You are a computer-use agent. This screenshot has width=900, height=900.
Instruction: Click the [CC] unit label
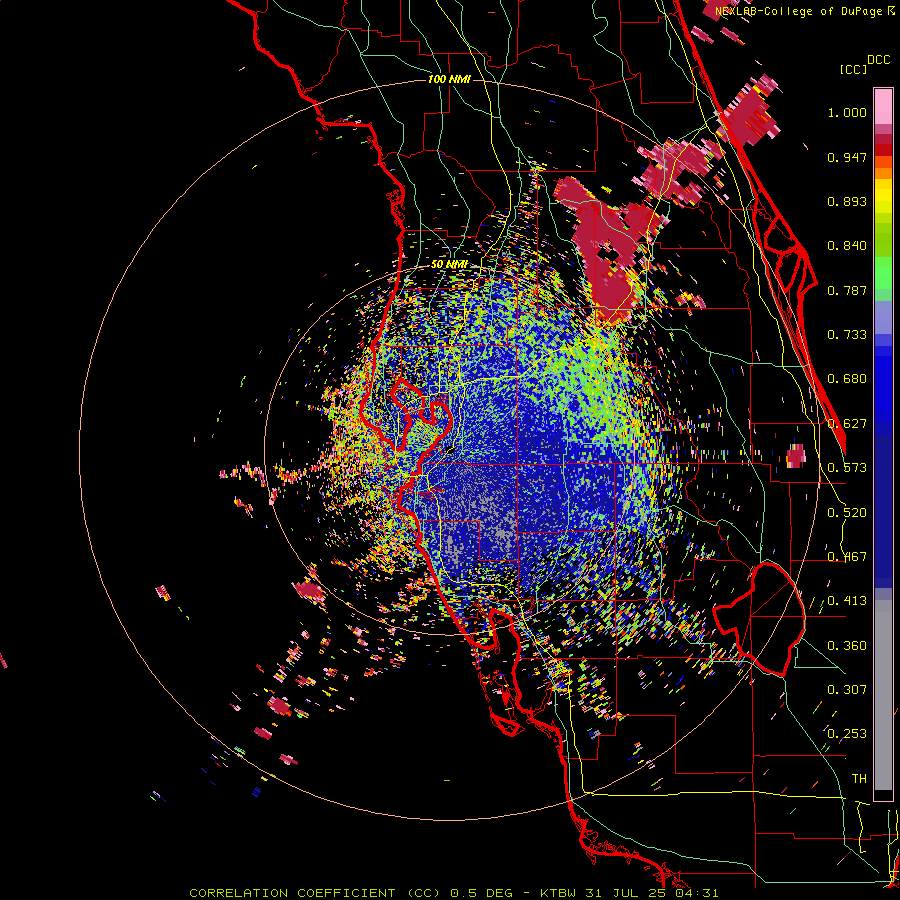[853, 69]
